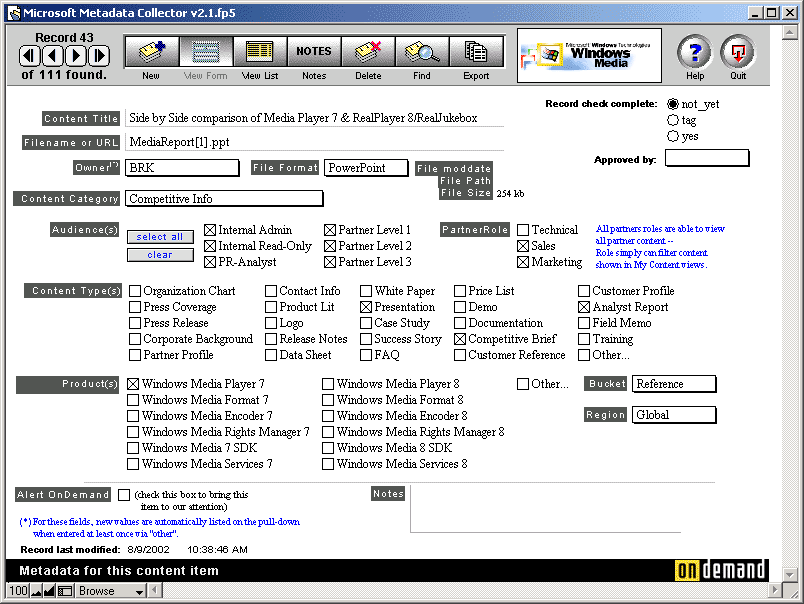The image size is (804, 604).
Task: Create a New record
Action: (x=151, y=51)
